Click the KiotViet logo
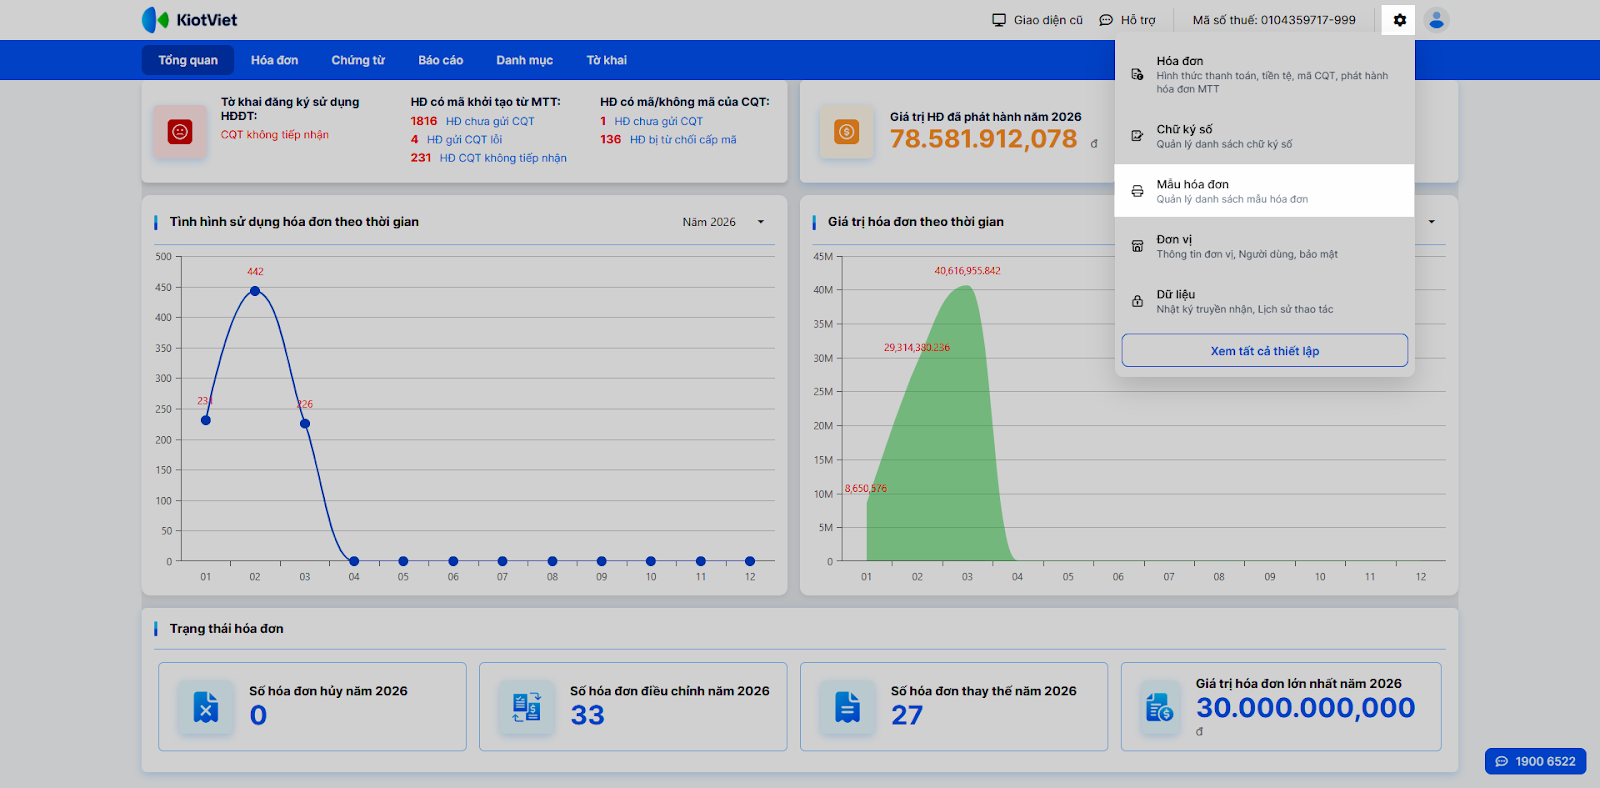The image size is (1600, 788). tap(190, 20)
